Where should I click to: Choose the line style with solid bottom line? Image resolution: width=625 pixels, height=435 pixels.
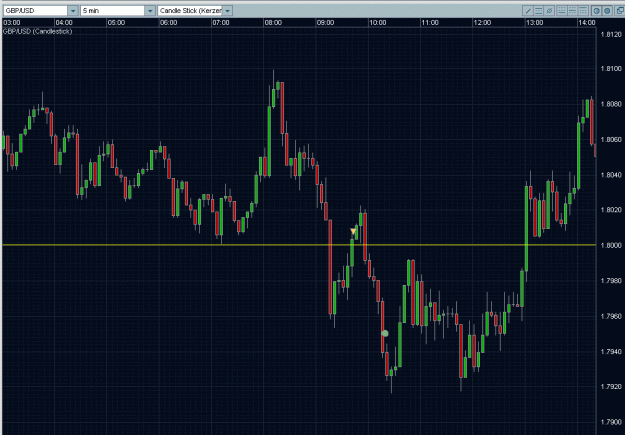(562, 11)
